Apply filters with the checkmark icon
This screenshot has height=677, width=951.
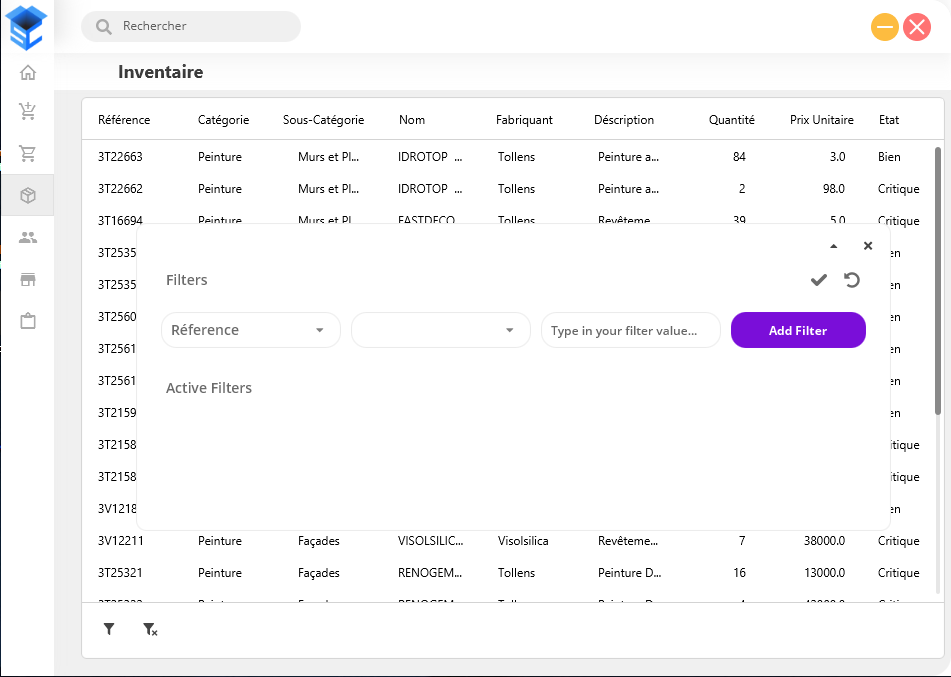[818, 280]
